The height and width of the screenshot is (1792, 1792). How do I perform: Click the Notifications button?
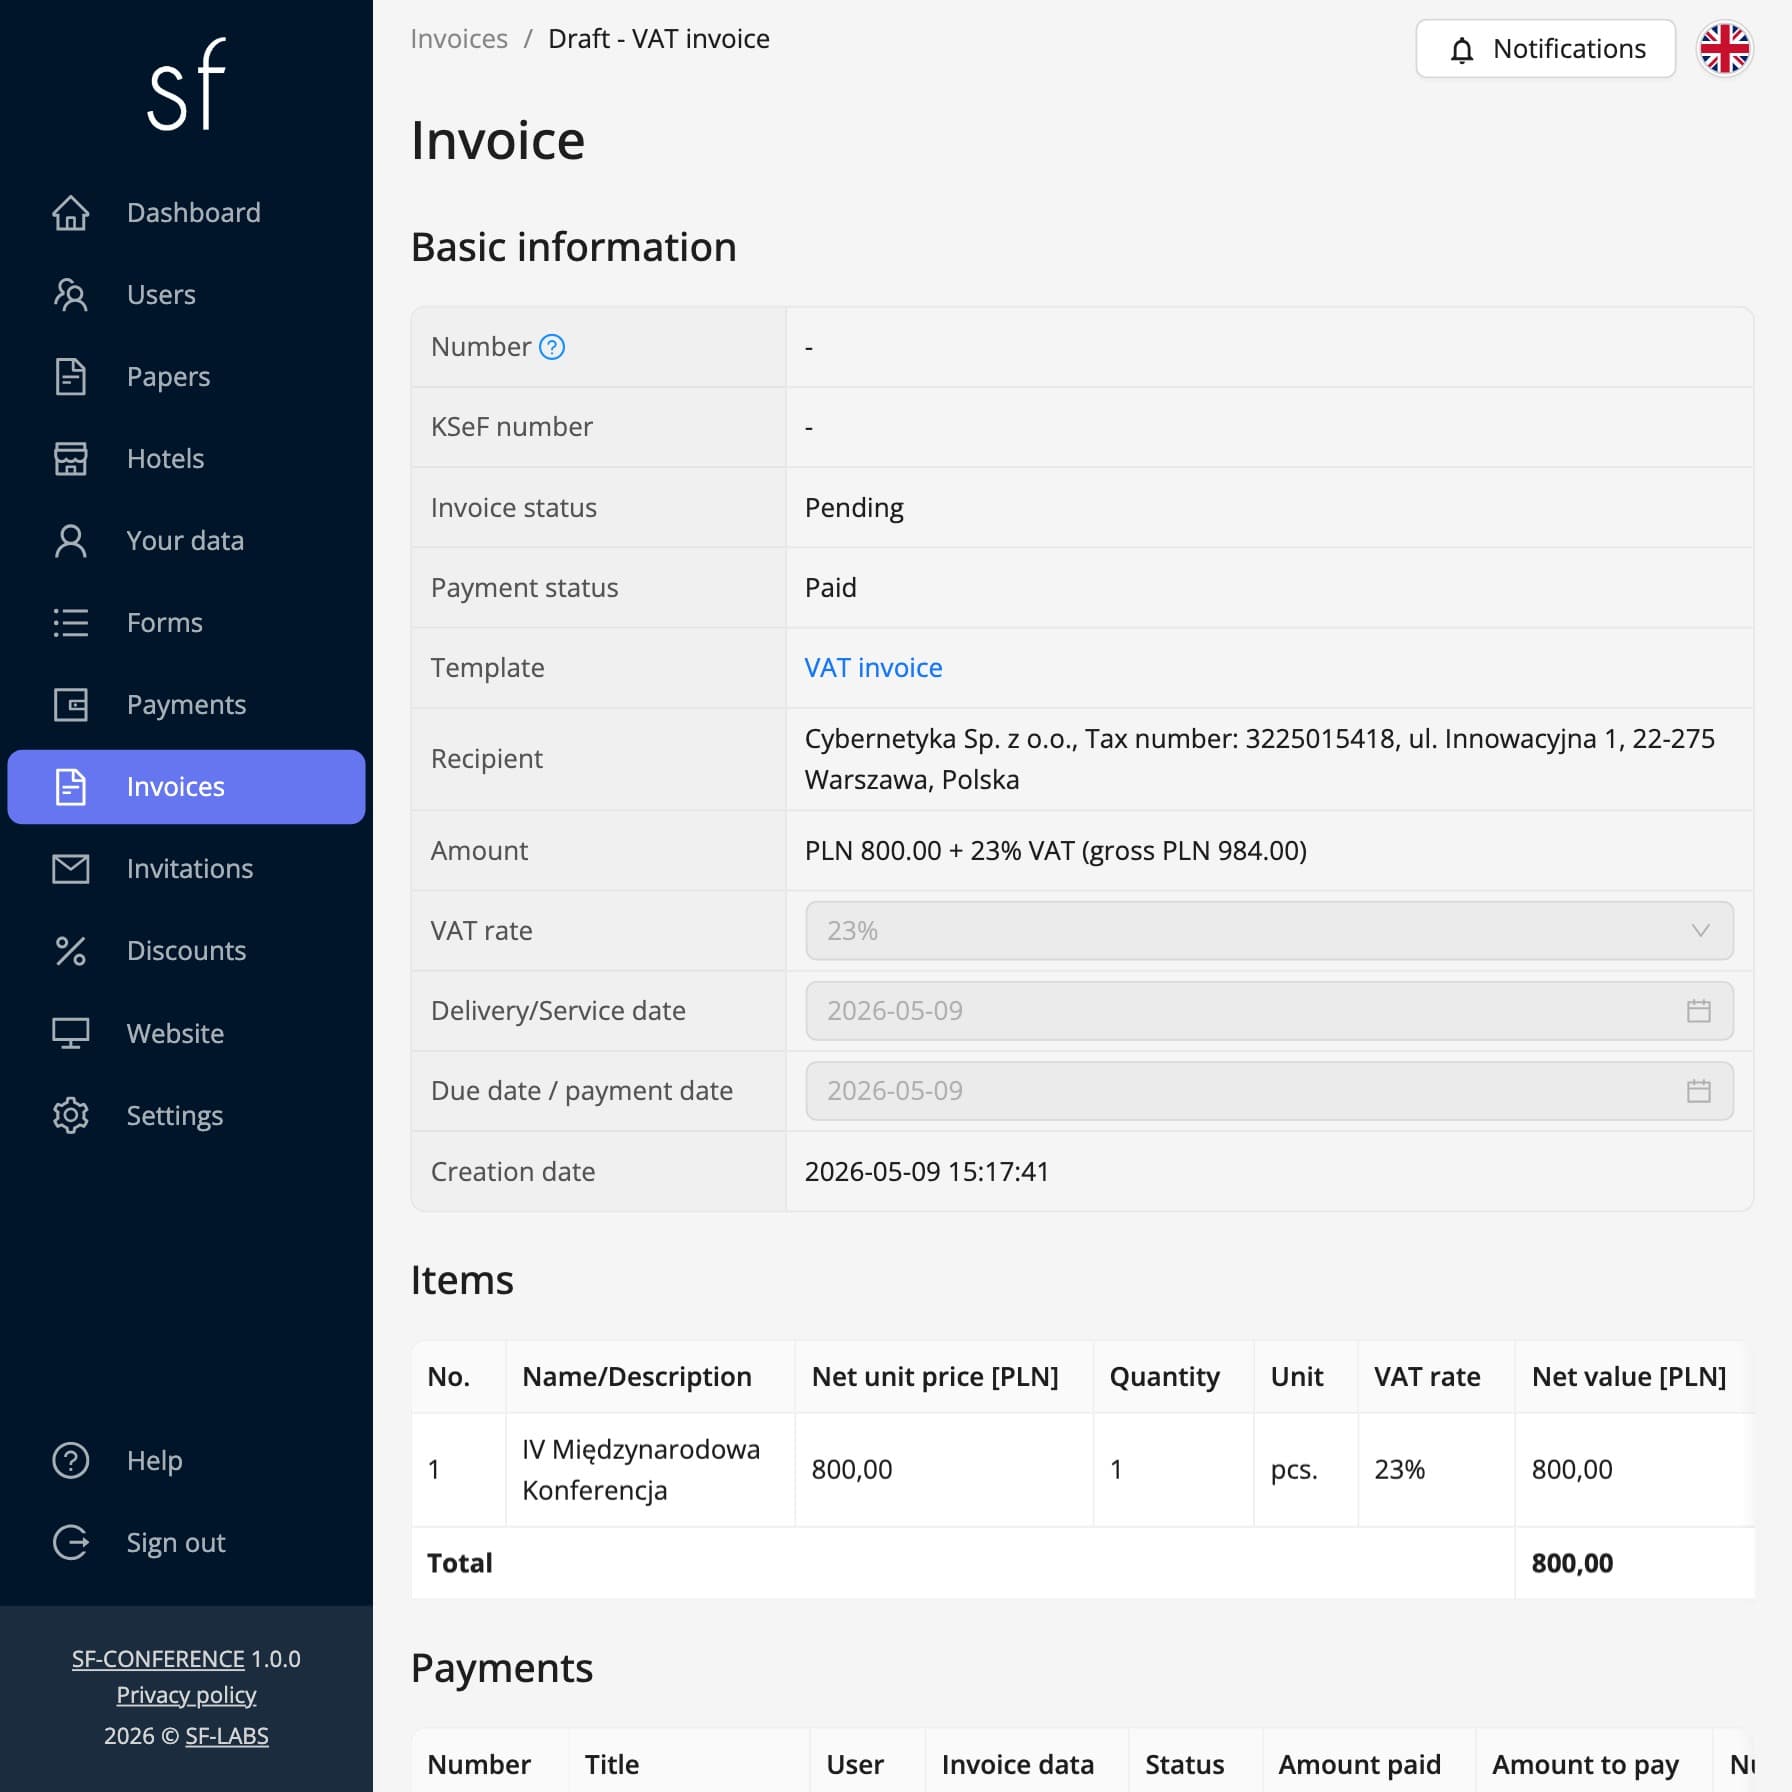(1545, 49)
